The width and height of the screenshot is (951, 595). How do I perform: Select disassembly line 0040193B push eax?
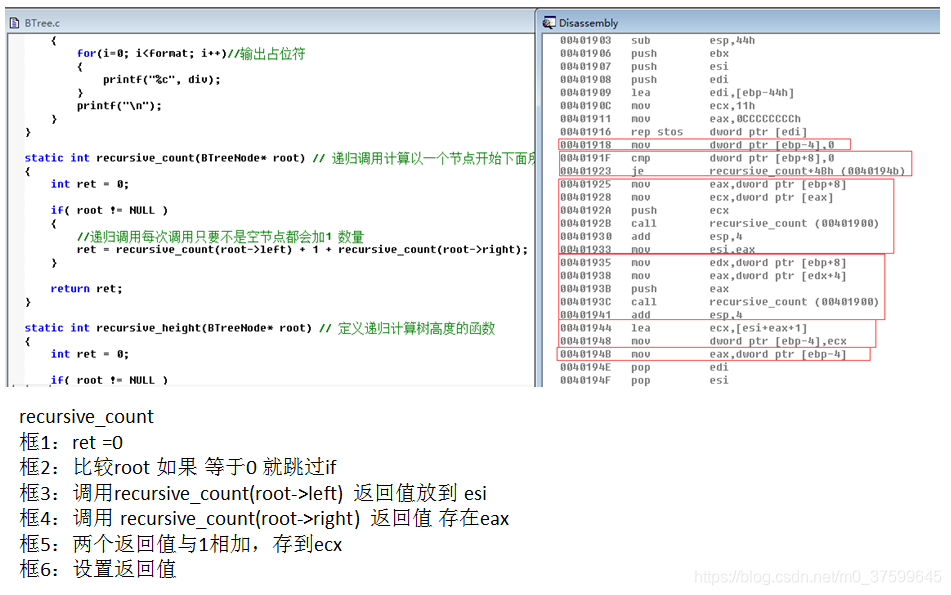point(645,289)
